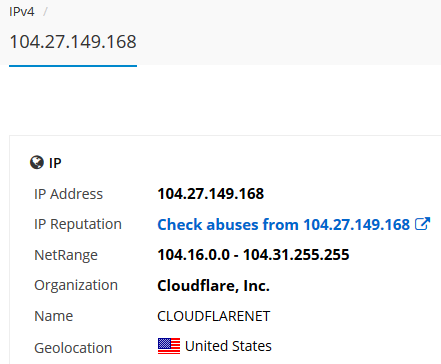Go to IPv4 breadcrumb
The height and width of the screenshot is (364, 441).
(22, 12)
